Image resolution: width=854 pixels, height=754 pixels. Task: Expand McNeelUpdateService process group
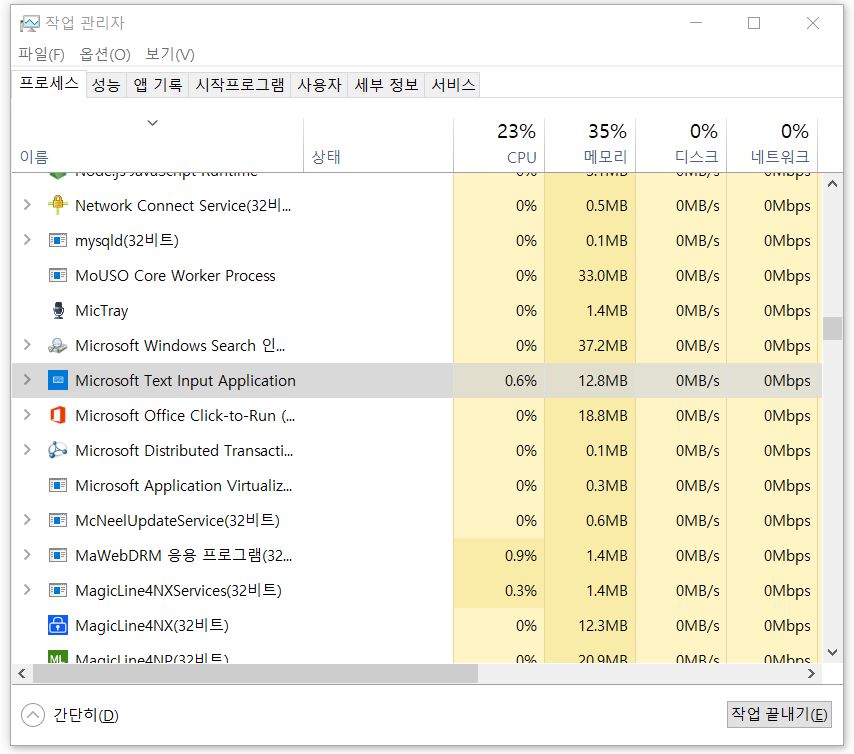[27, 520]
